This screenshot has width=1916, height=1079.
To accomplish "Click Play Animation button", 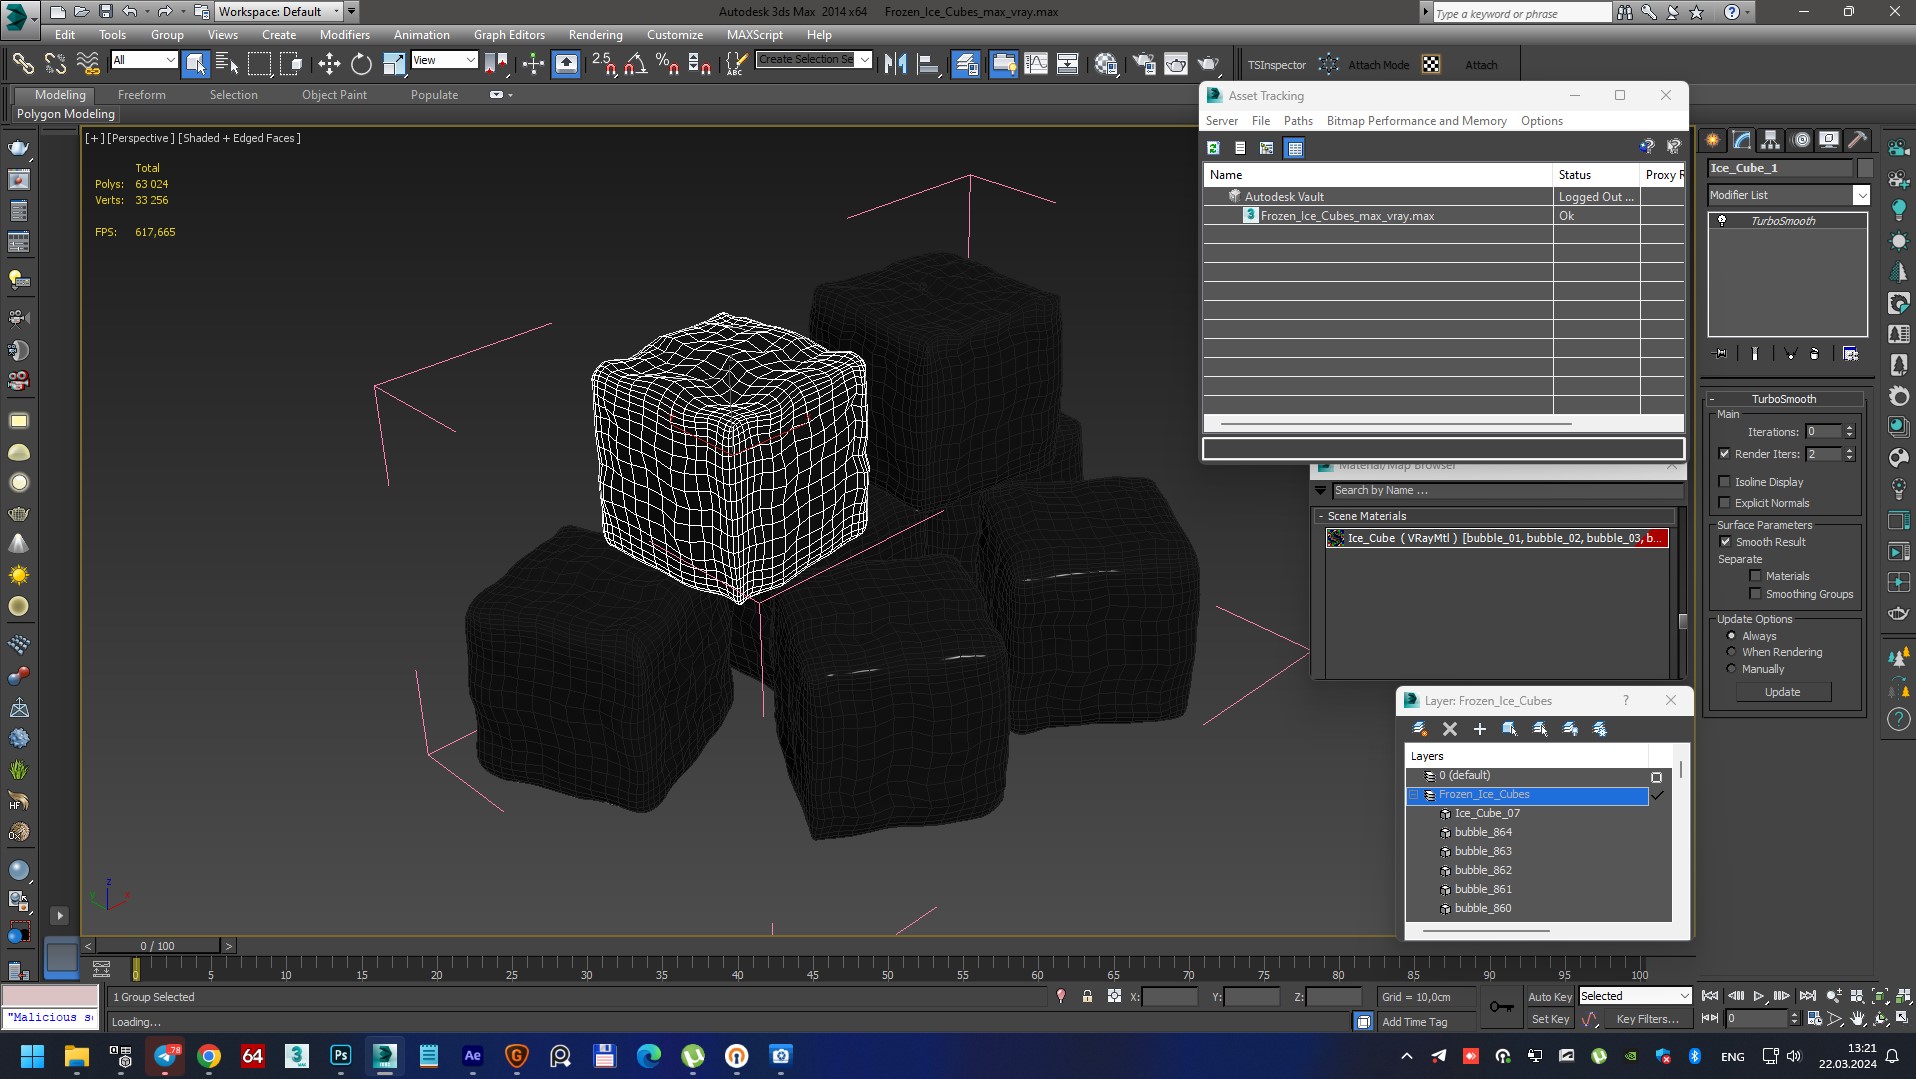I will [x=1758, y=996].
